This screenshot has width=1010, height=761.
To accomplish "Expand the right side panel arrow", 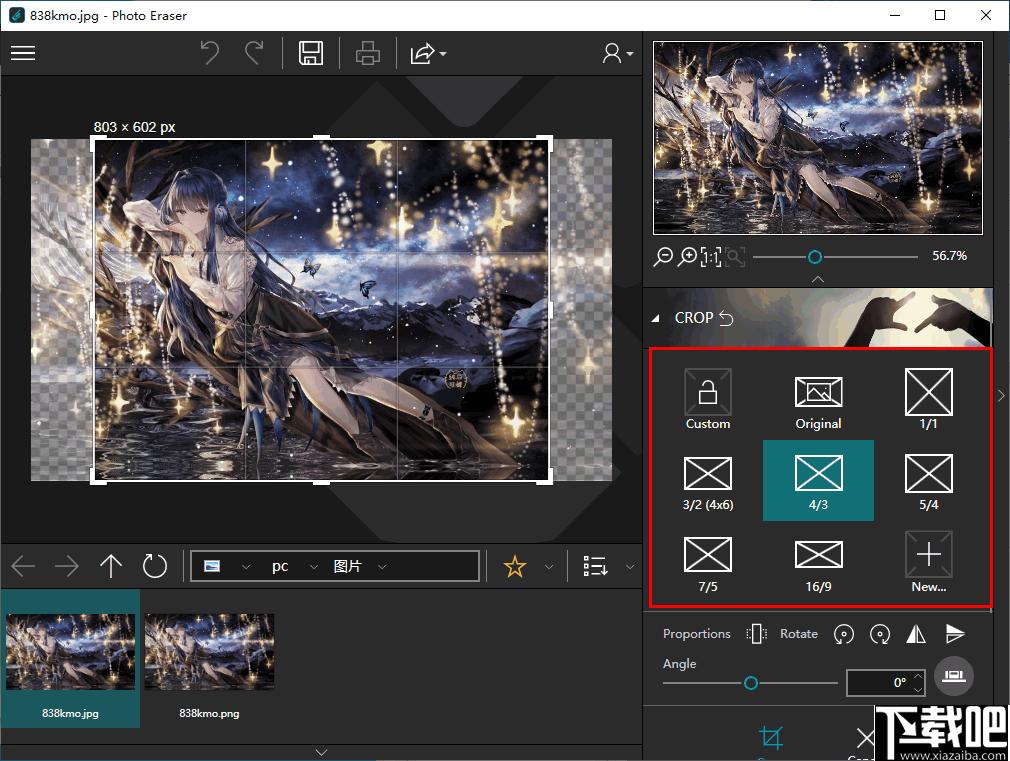I will click(1002, 396).
